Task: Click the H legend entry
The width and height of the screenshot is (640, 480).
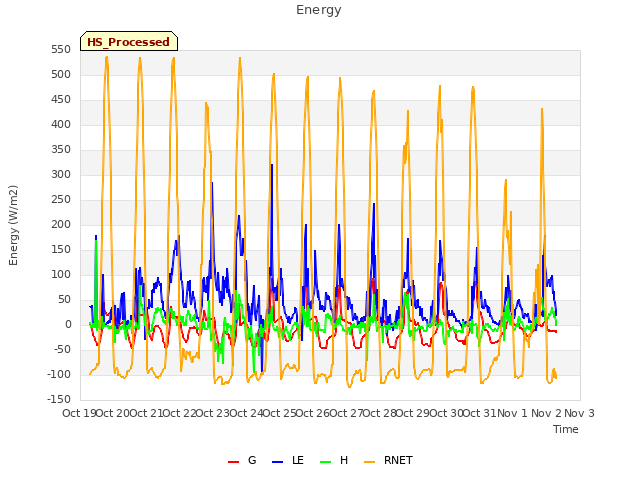Action: pos(334,460)
